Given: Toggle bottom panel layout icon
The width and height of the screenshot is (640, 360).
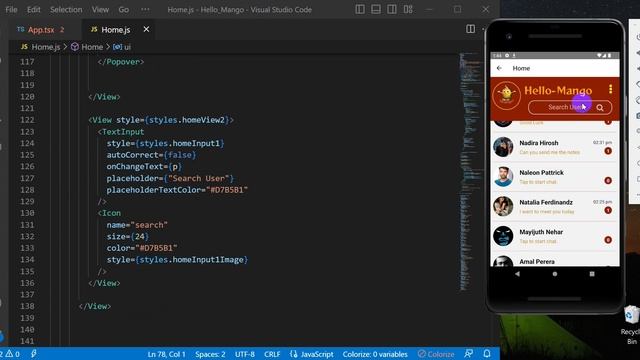Looking at the screenshot, I should point(376,9).
